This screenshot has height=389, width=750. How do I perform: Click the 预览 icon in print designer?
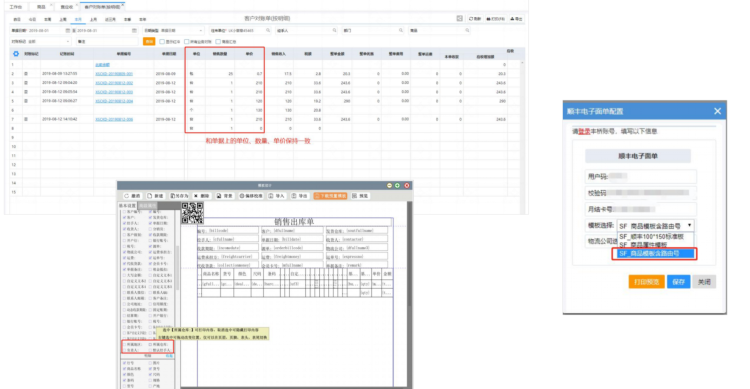354,196
